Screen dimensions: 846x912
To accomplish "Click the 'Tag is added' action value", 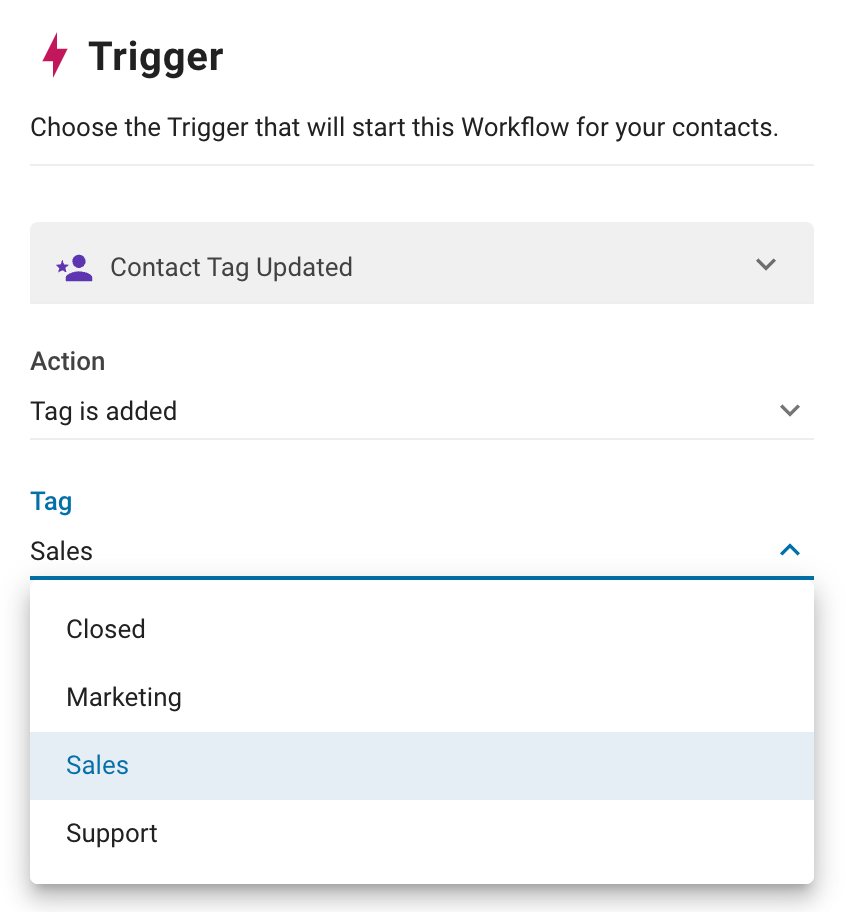I will pyautogui.click(x=104, y=411).
